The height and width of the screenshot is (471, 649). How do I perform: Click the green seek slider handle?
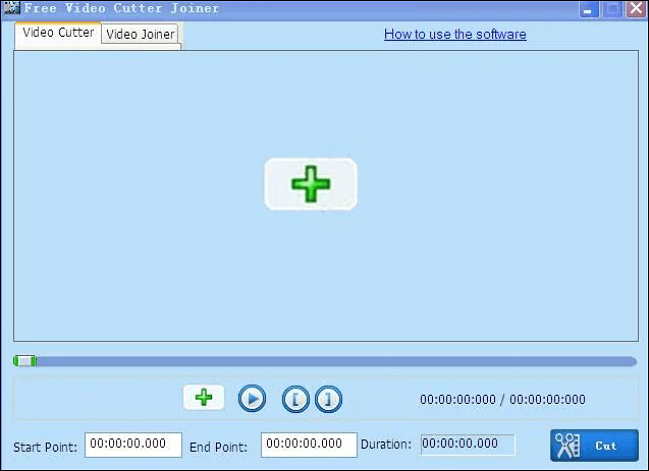pyautogui.click(x=25, y=361)
